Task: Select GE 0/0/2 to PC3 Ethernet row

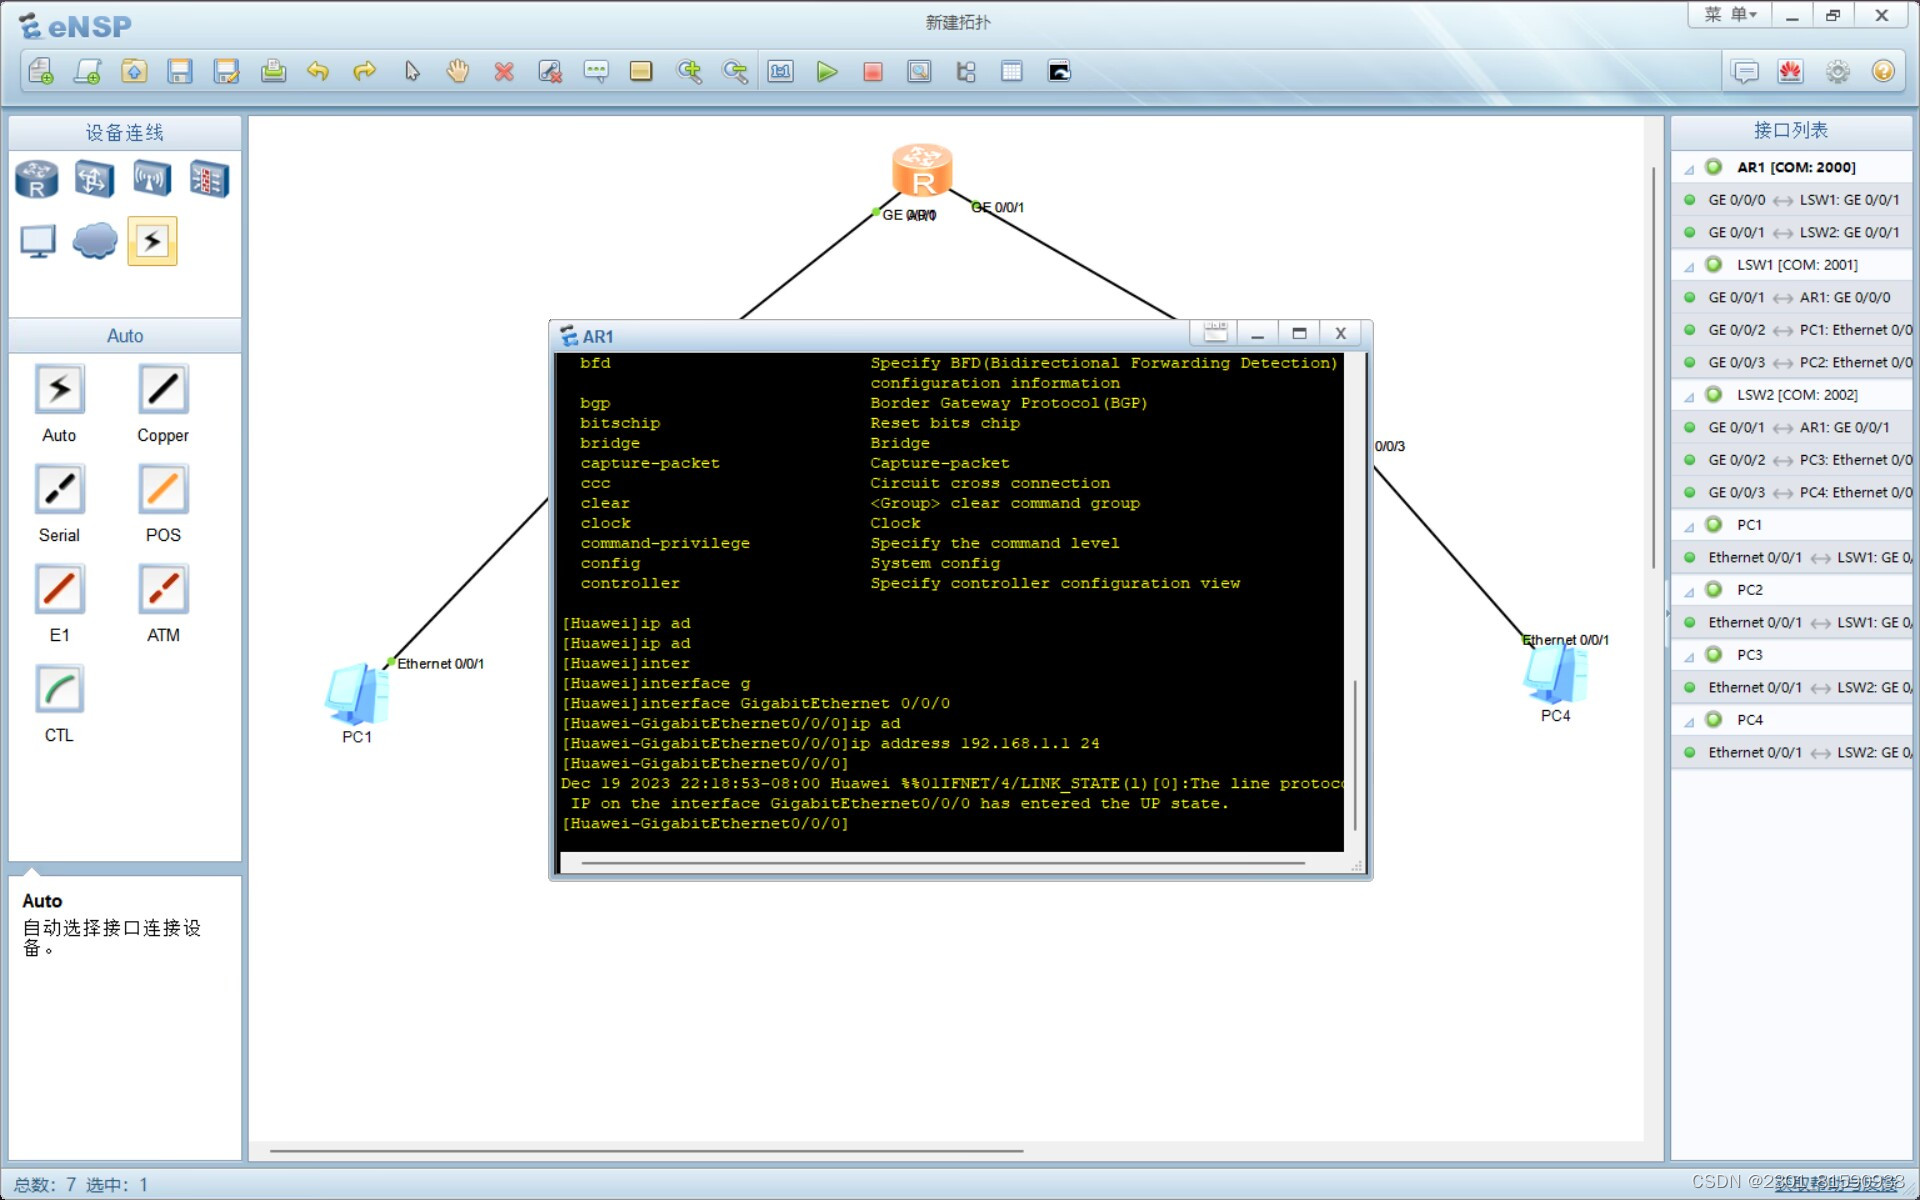Action: 1792,460
